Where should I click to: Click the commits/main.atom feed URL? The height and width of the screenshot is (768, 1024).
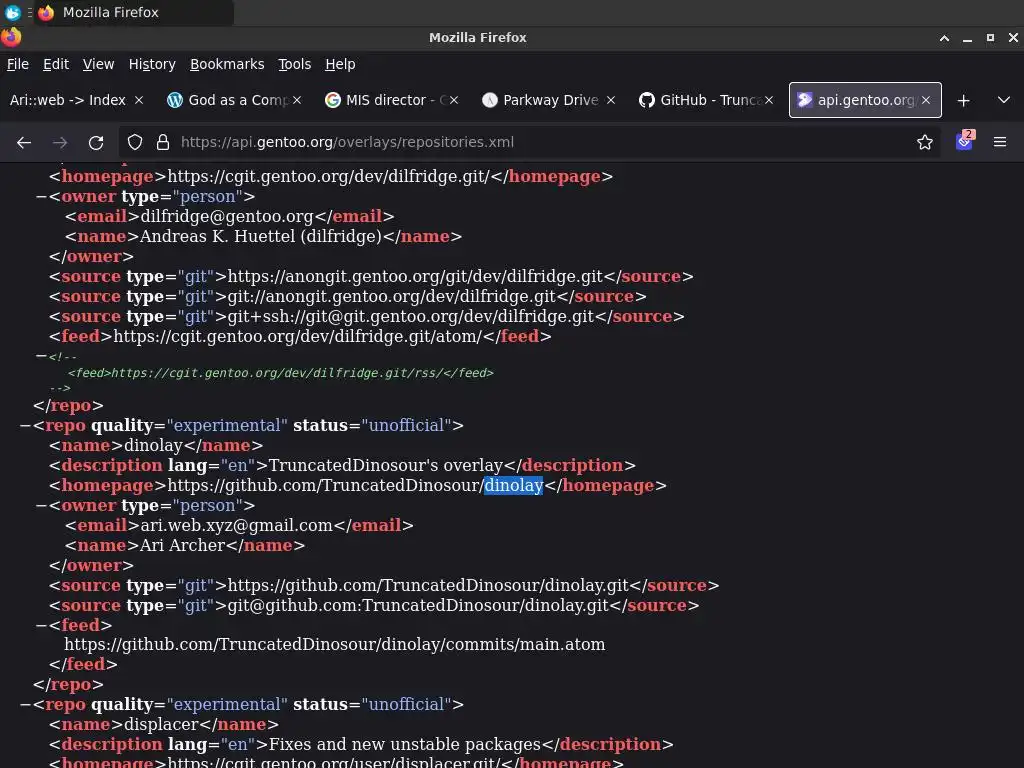click(334, 645)
